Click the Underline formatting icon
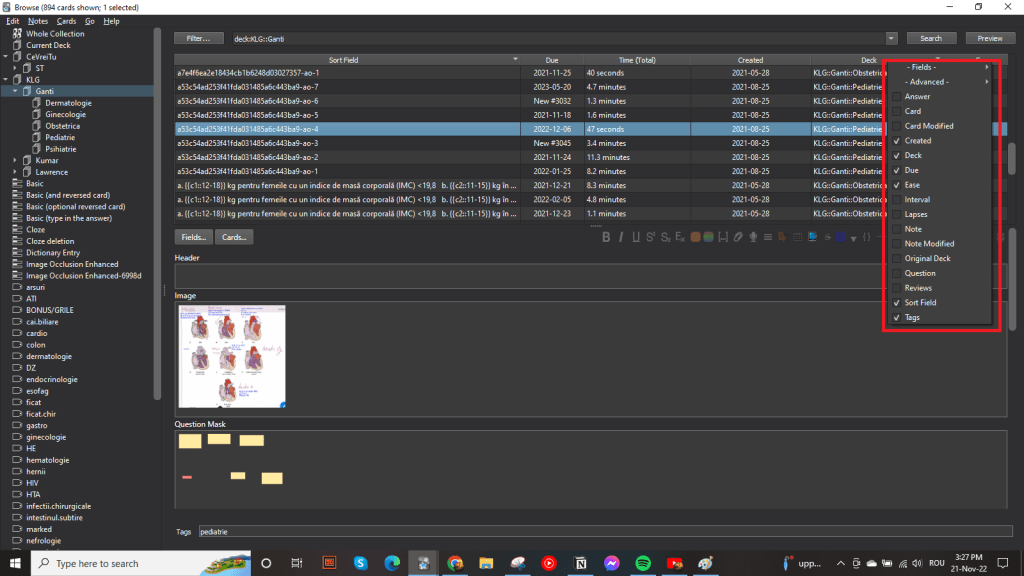 (635, 237)
